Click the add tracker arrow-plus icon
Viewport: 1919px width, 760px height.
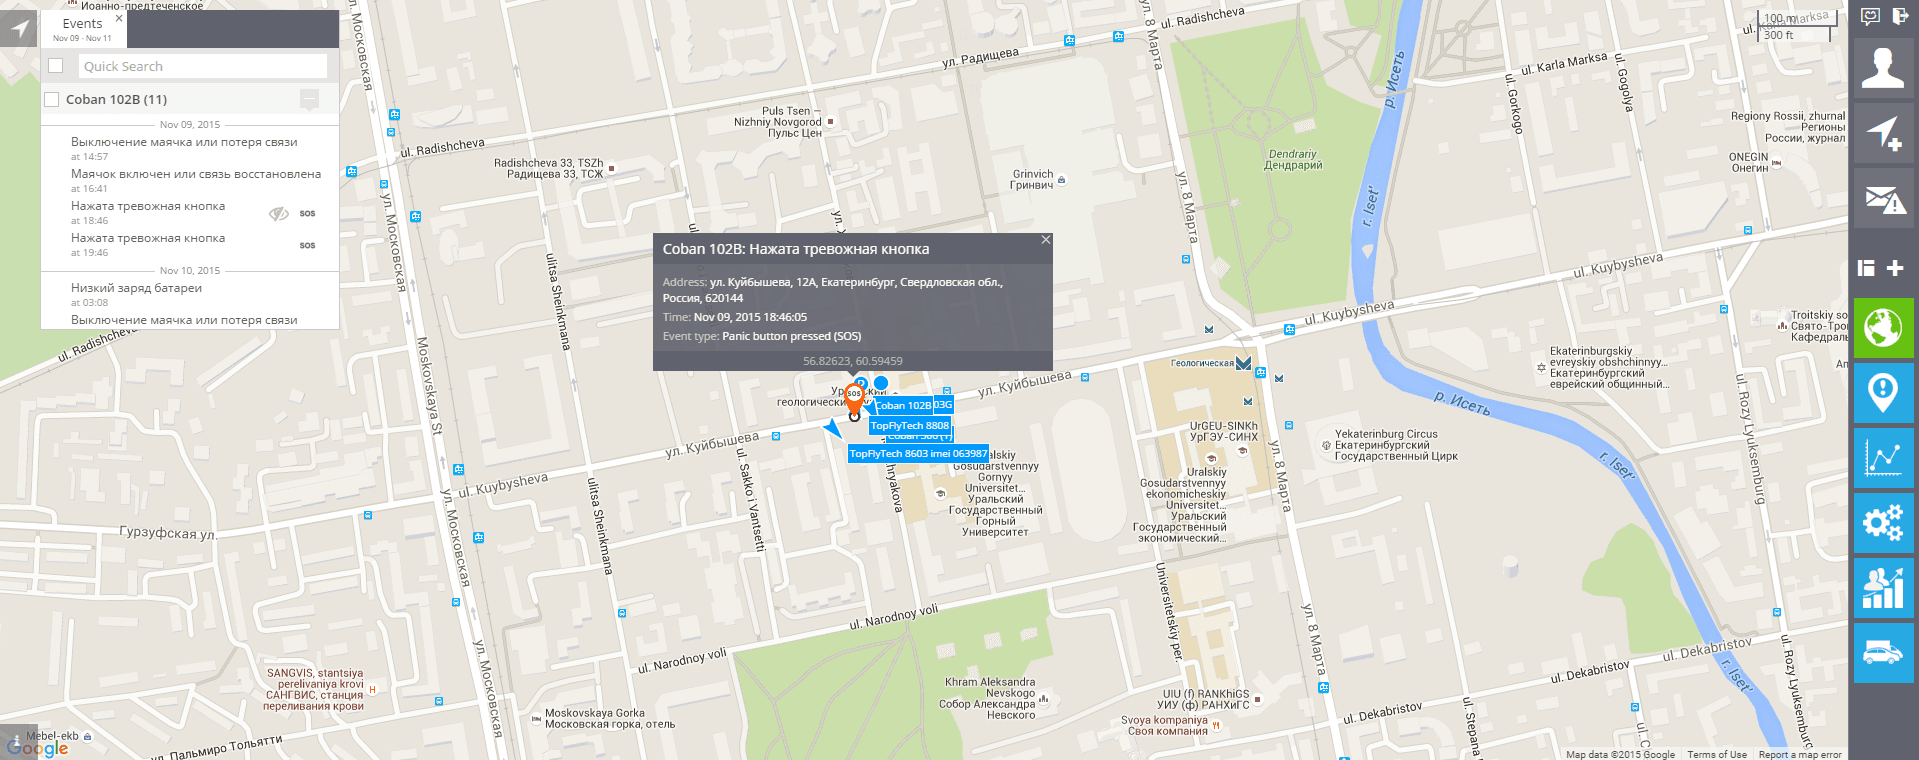click(x=1883, y=133)
